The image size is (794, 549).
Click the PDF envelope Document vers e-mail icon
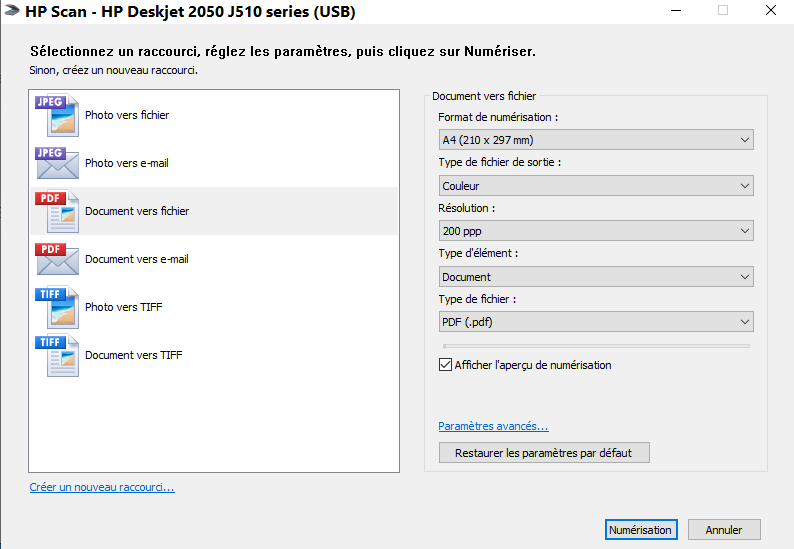click(x=57, y=259)
